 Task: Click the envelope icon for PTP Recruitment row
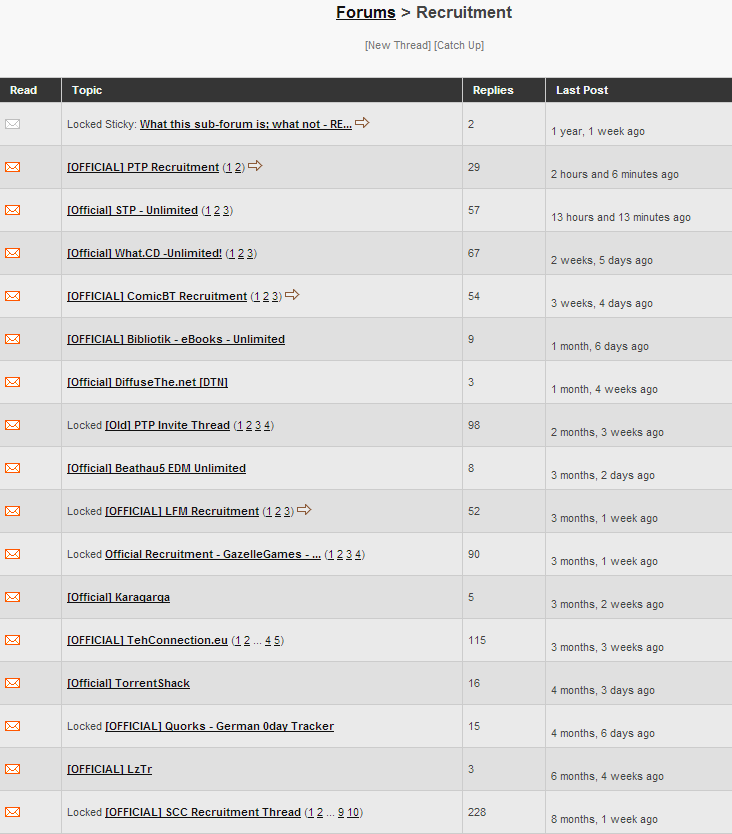[13, 167]
